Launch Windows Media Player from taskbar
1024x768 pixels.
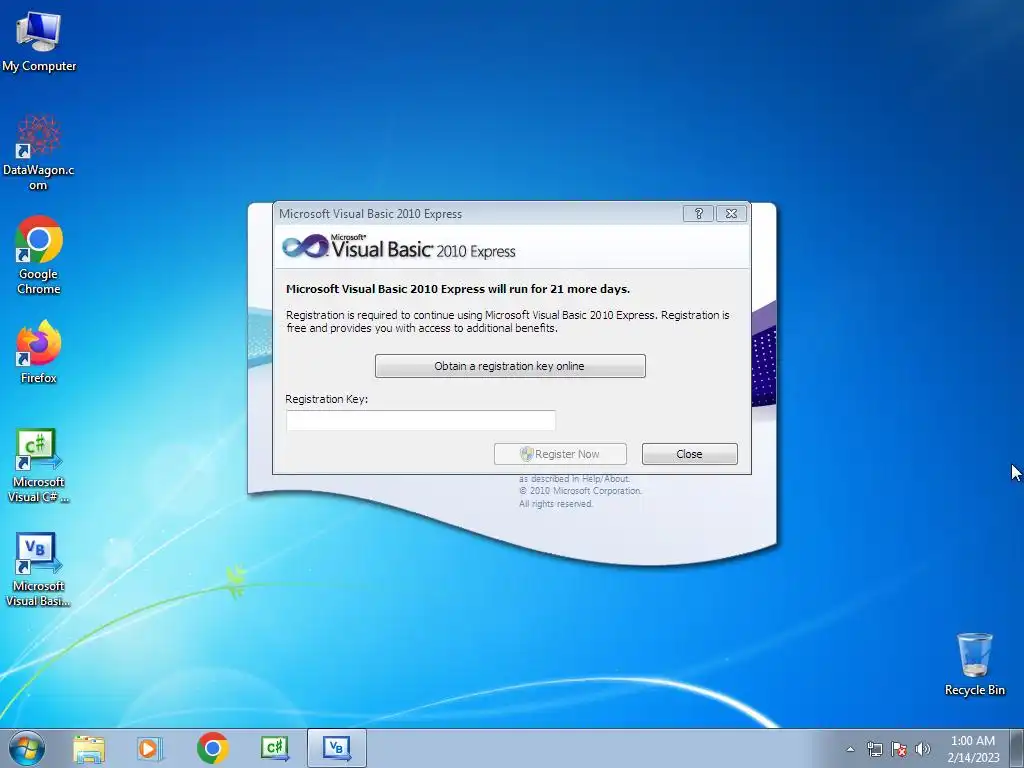point(150,748)
